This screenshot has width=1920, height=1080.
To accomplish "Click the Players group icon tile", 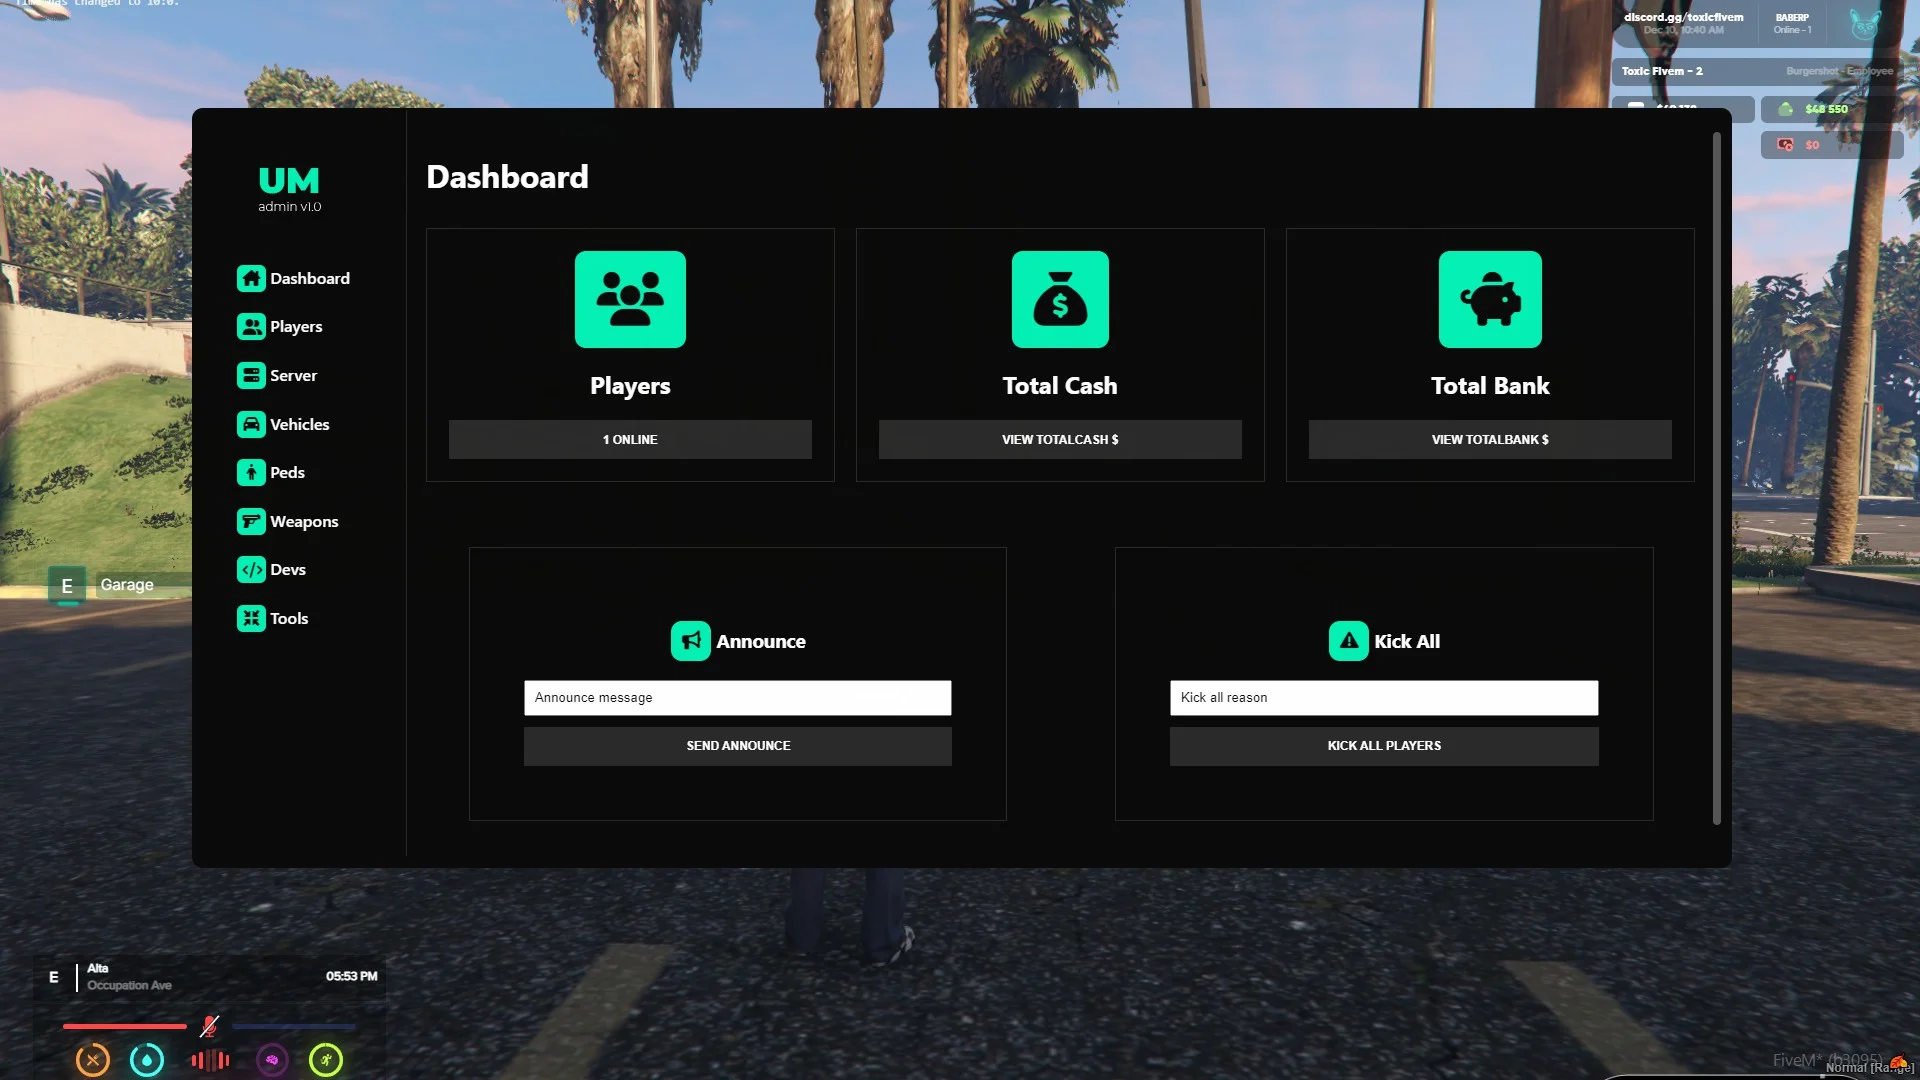I will click(x=630, y=300).
